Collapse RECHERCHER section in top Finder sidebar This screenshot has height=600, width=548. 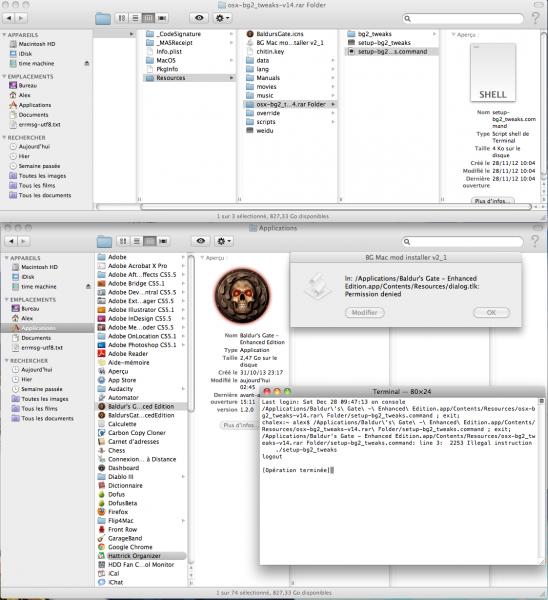pos(4,137)
